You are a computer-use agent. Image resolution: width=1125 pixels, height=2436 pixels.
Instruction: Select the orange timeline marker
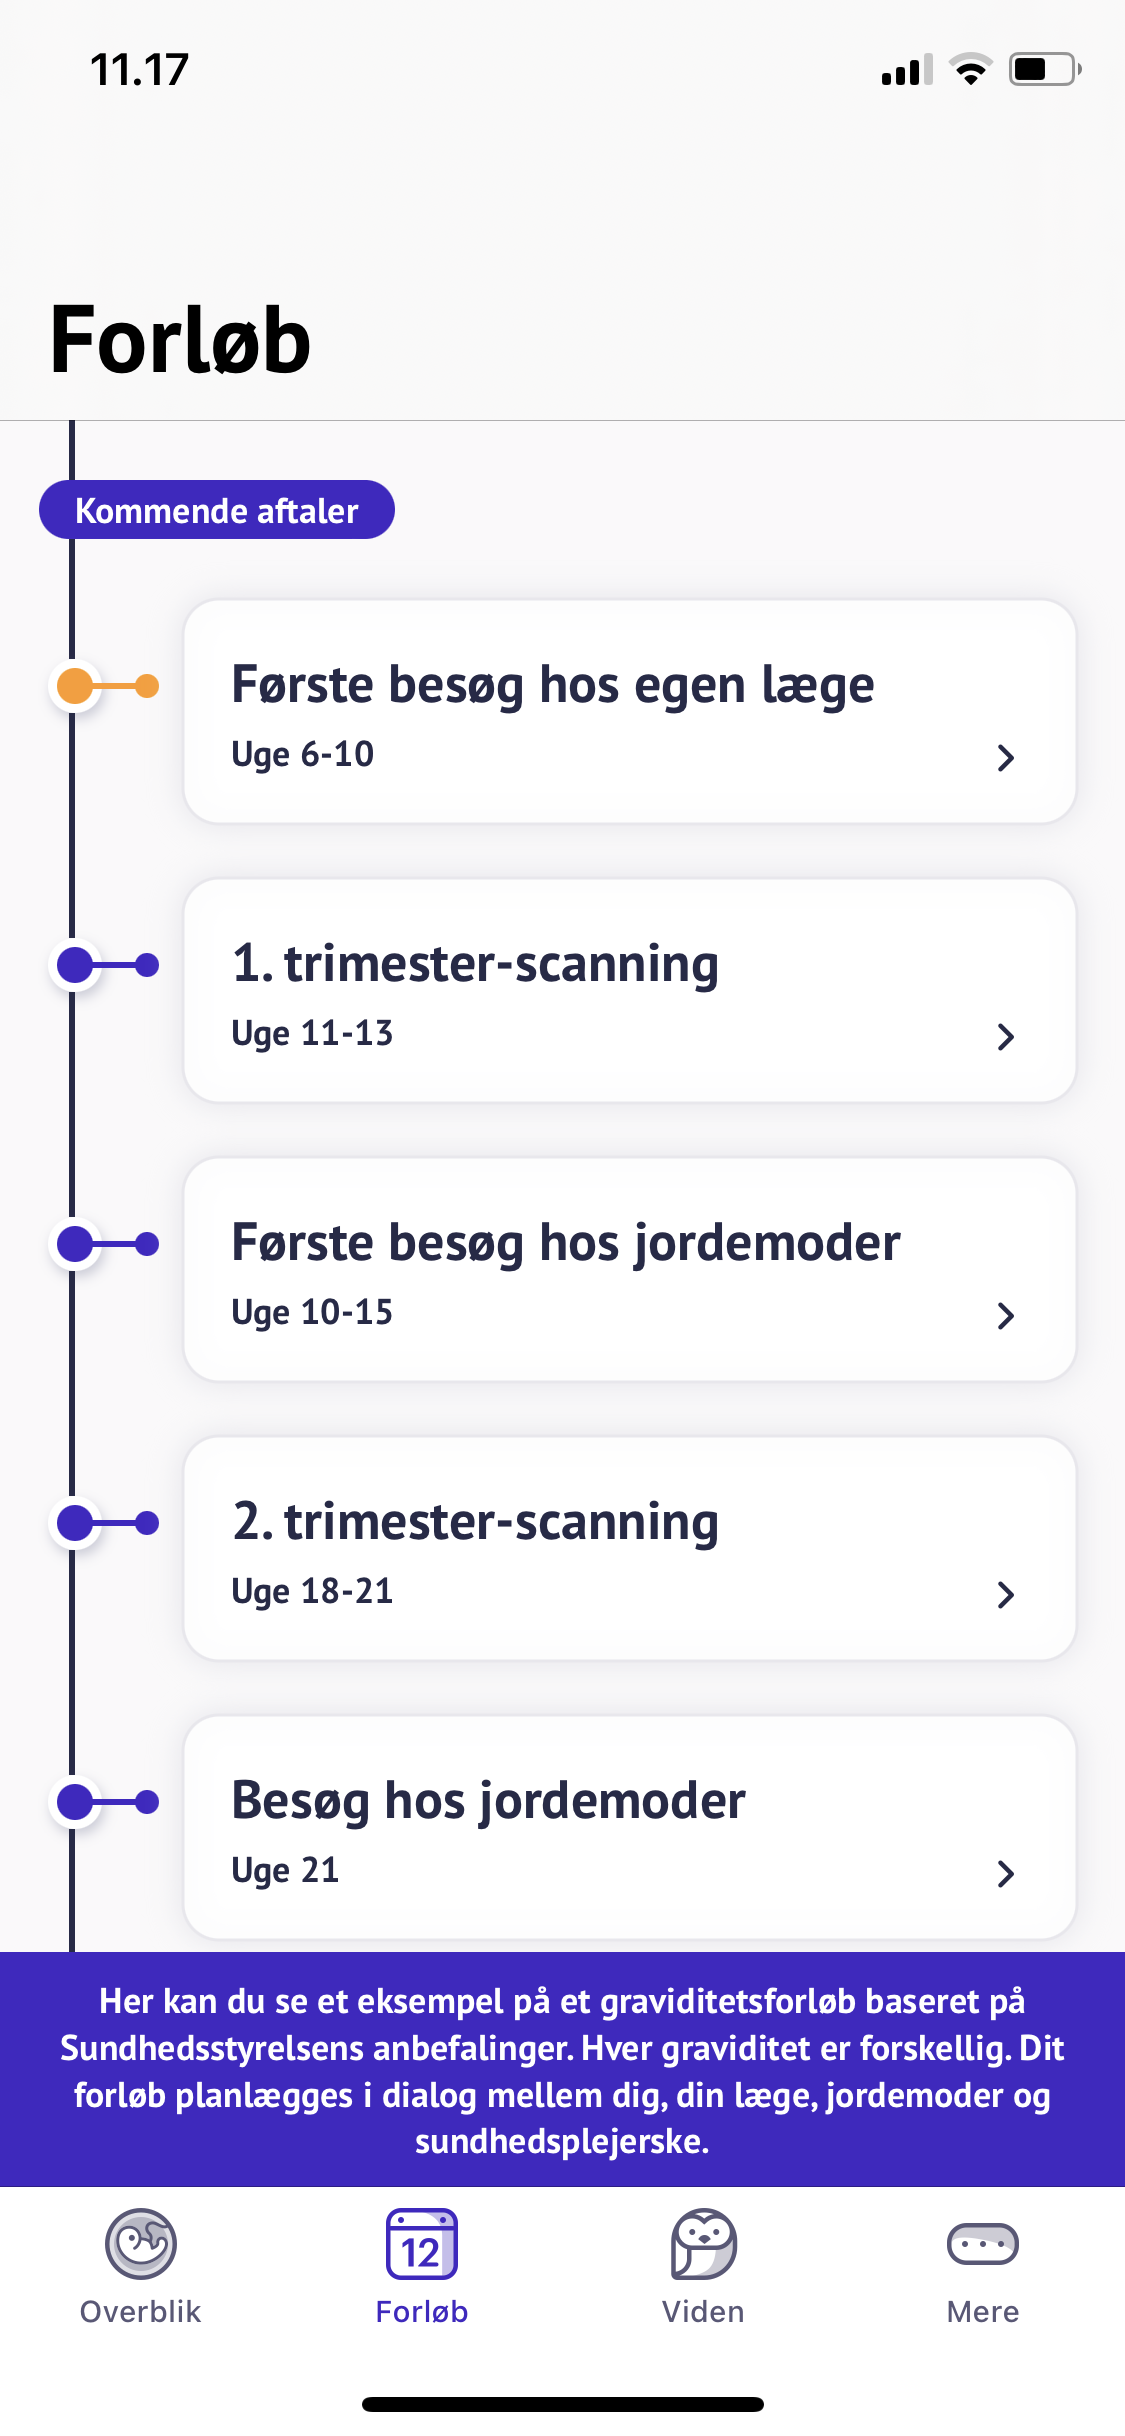(x=76, y=686)
